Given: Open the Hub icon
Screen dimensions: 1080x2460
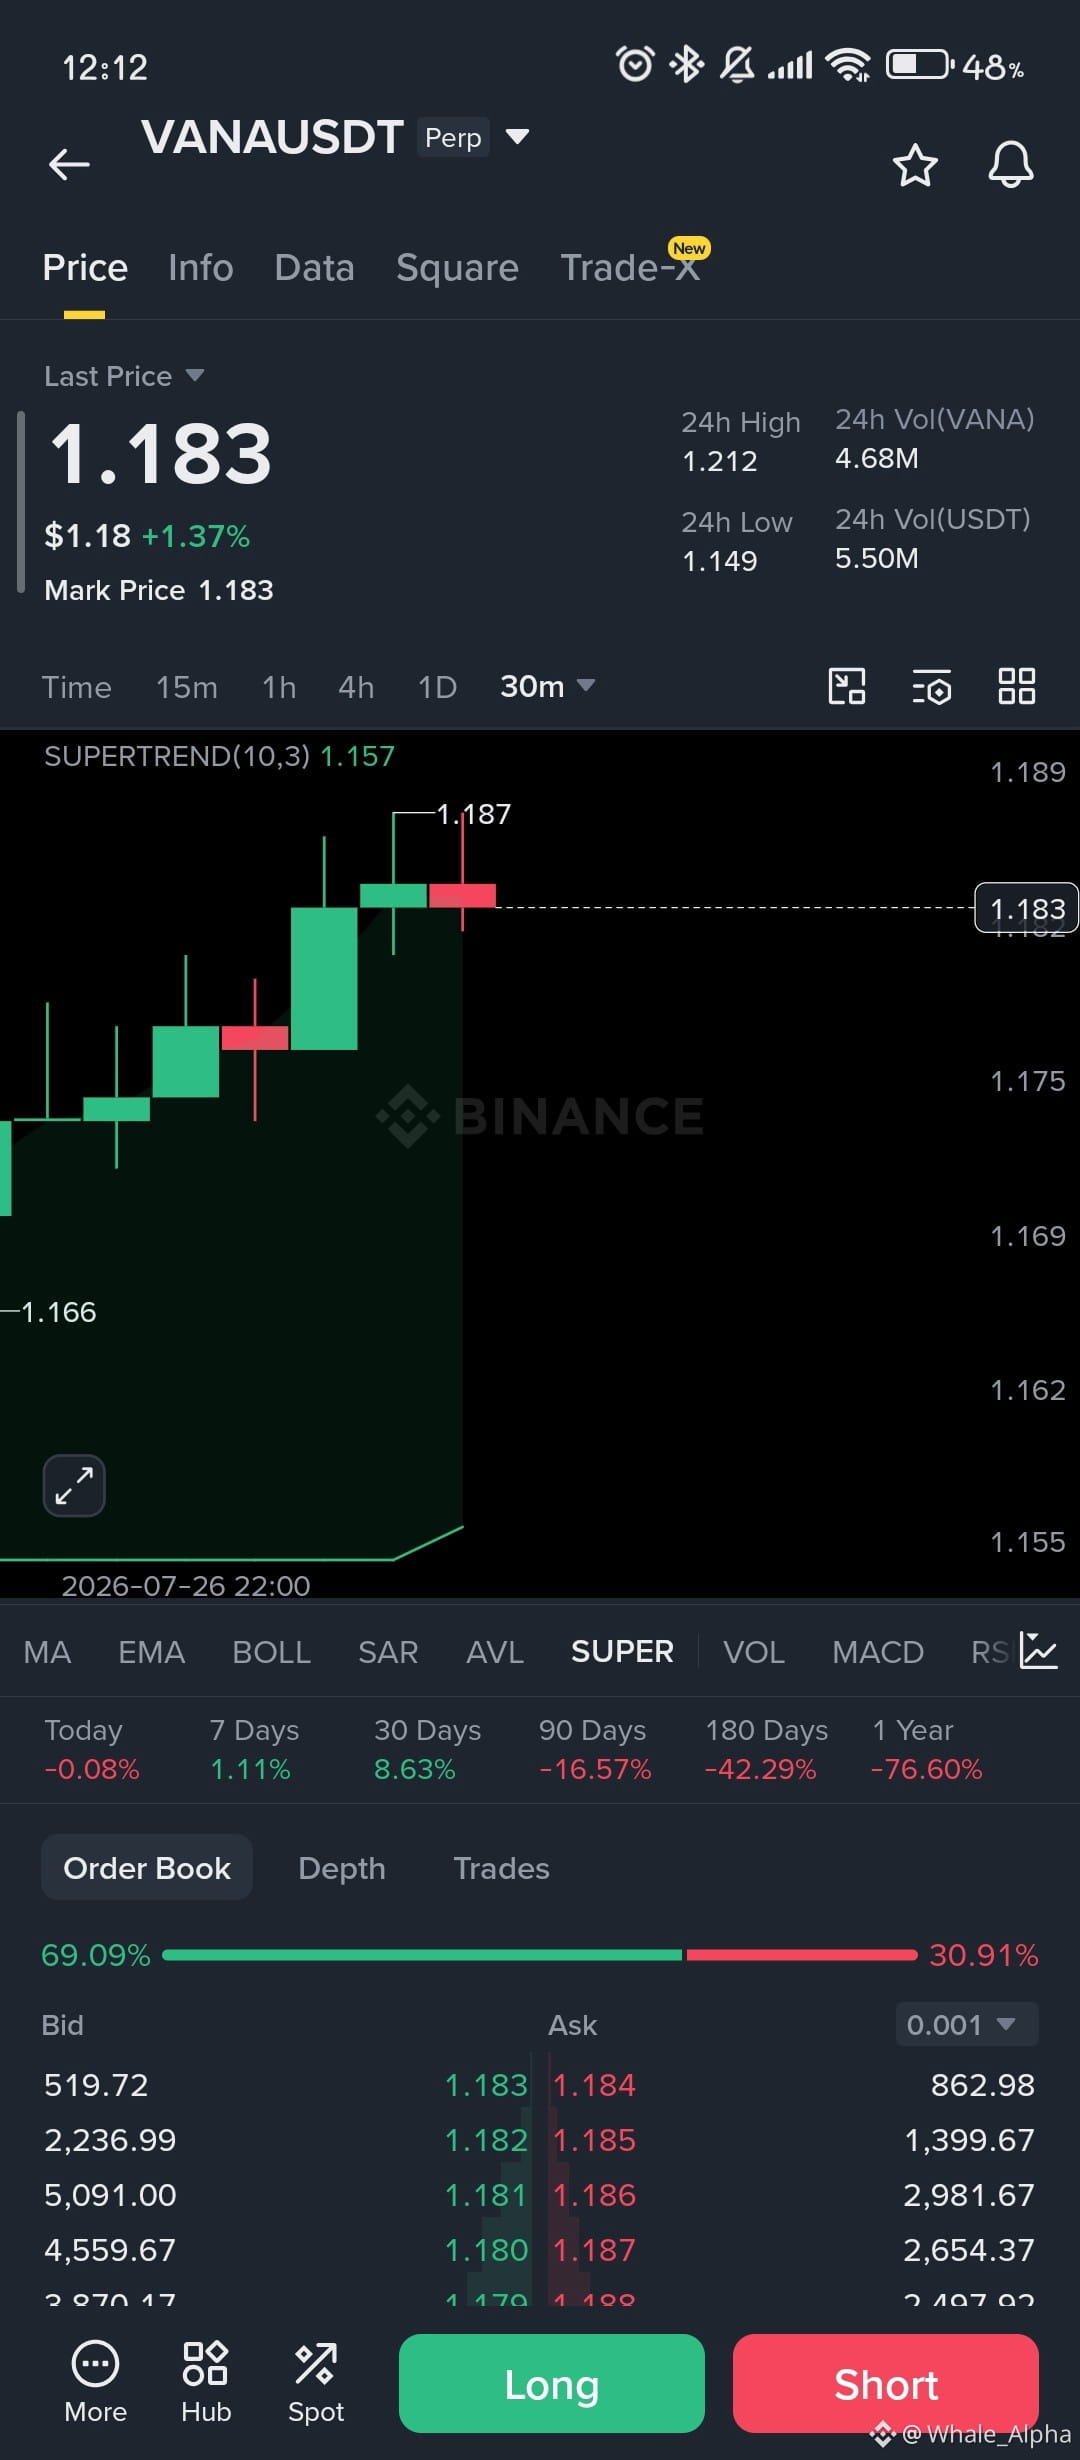Looking at the screenshot, I should pos(206,2384).
